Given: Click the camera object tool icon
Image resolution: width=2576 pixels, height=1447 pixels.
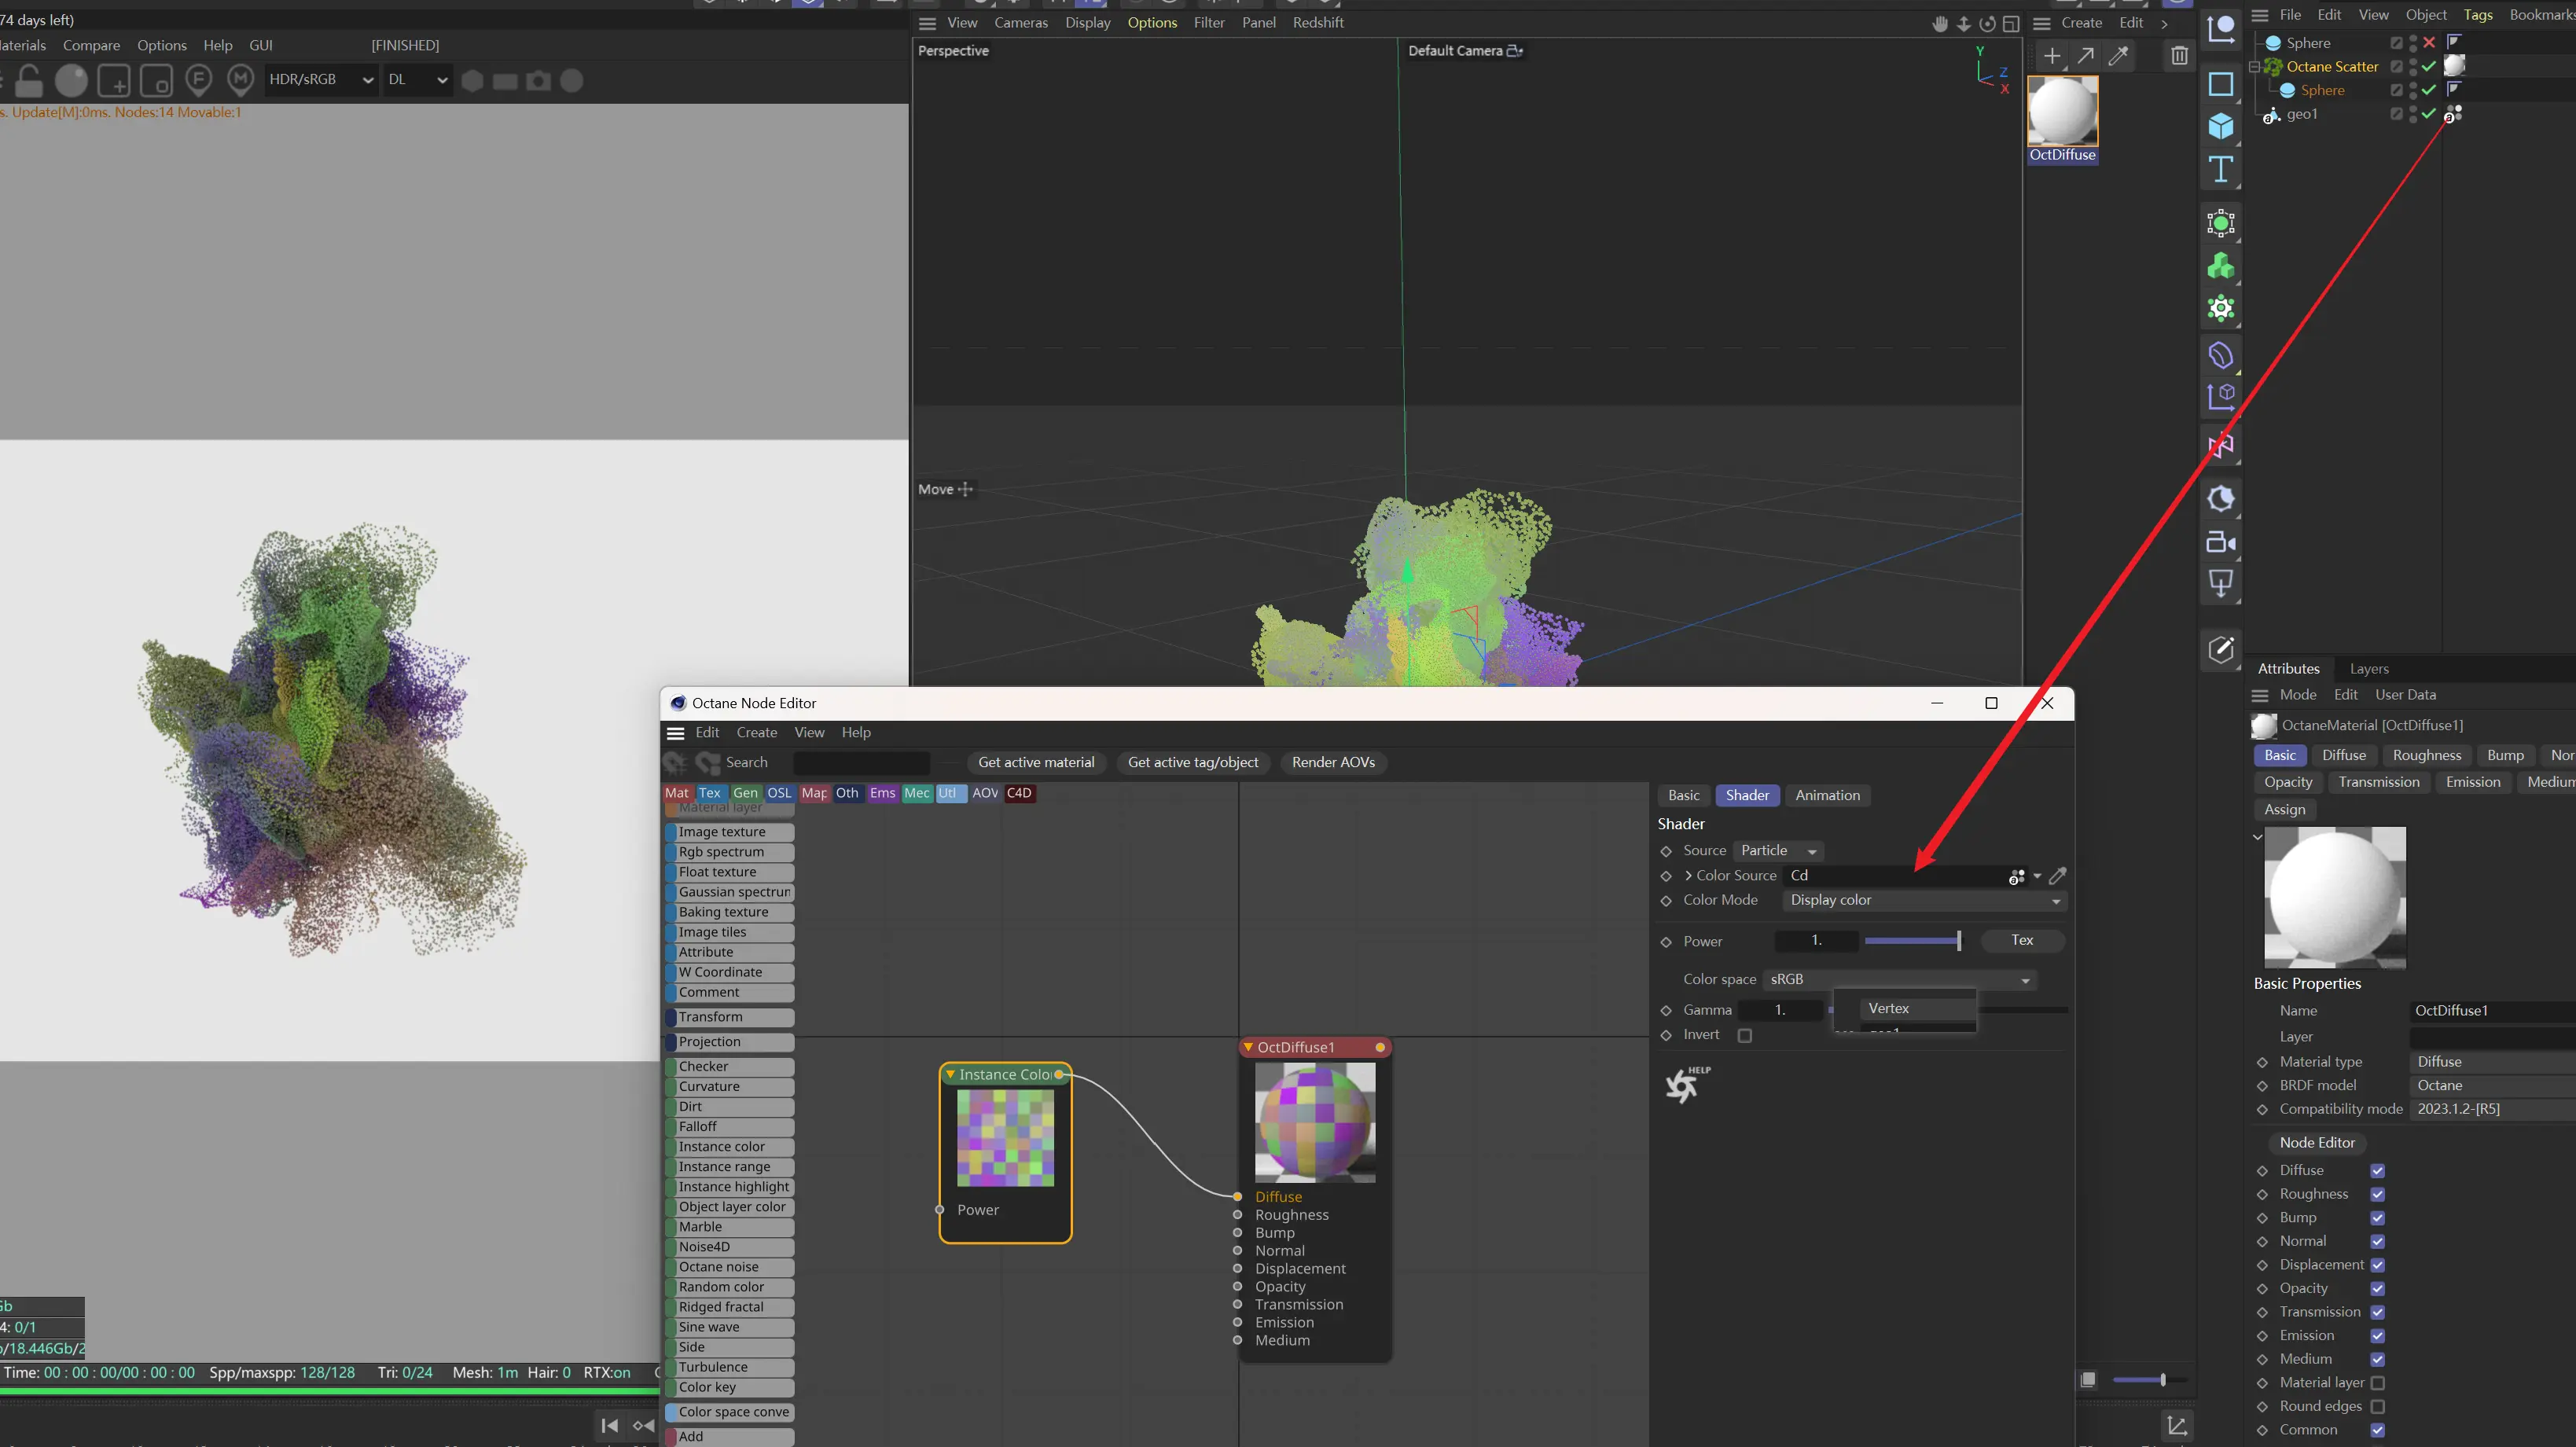Looking at the screenshot, I should [x=2220, y=542].
